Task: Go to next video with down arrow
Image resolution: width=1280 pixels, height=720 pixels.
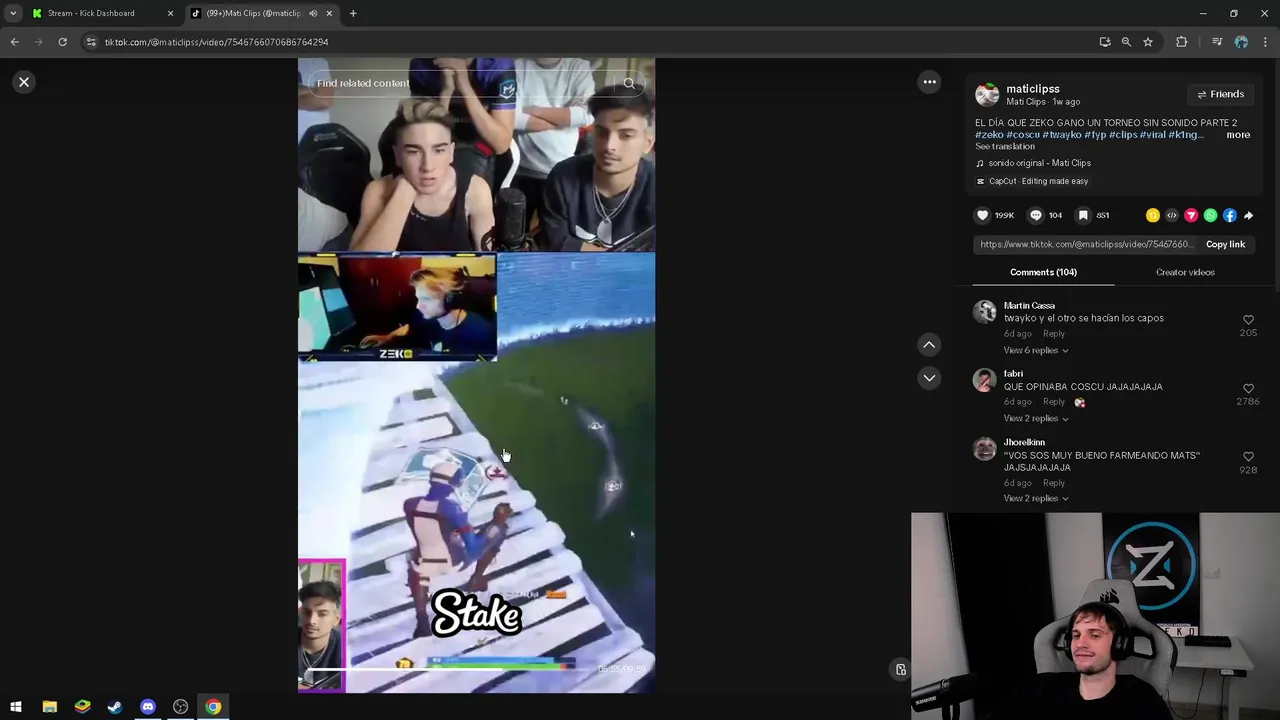Action: tap(929, 378)
